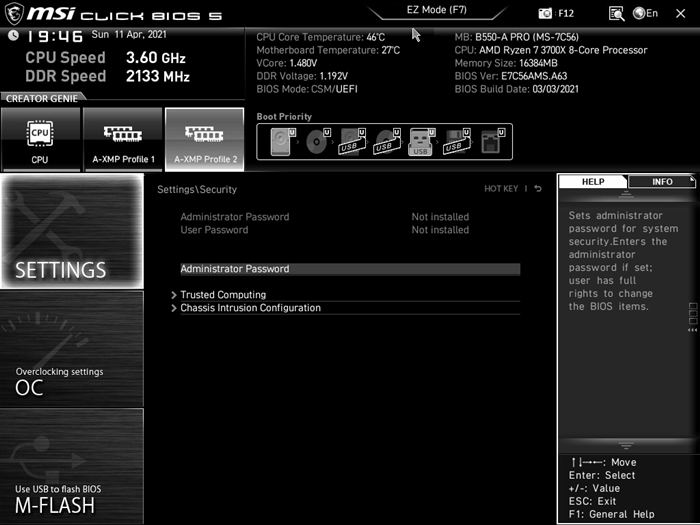Select the USB CD/DVD boot device

coord(387,142)
